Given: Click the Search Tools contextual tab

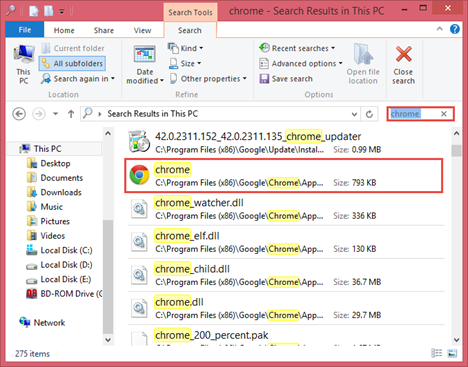Looking at the screenshot, I should tap(190, 12).
